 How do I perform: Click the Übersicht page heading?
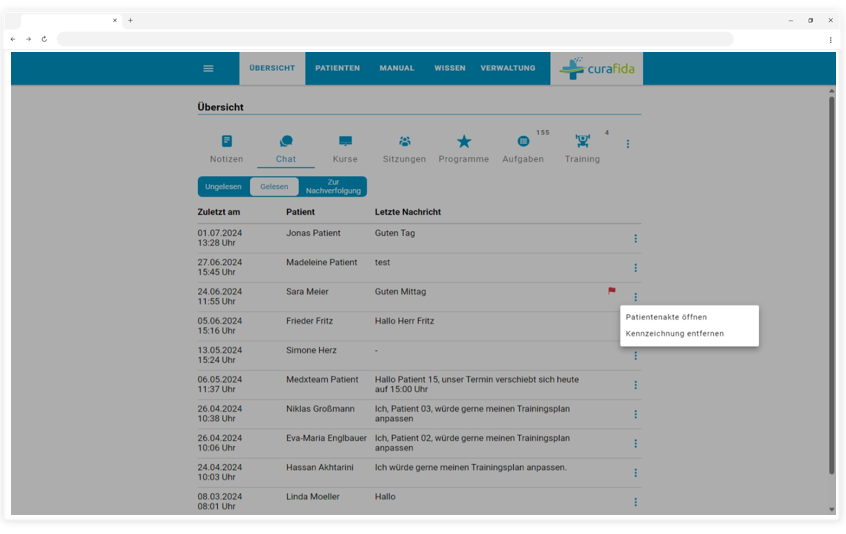tap(220, 107)
